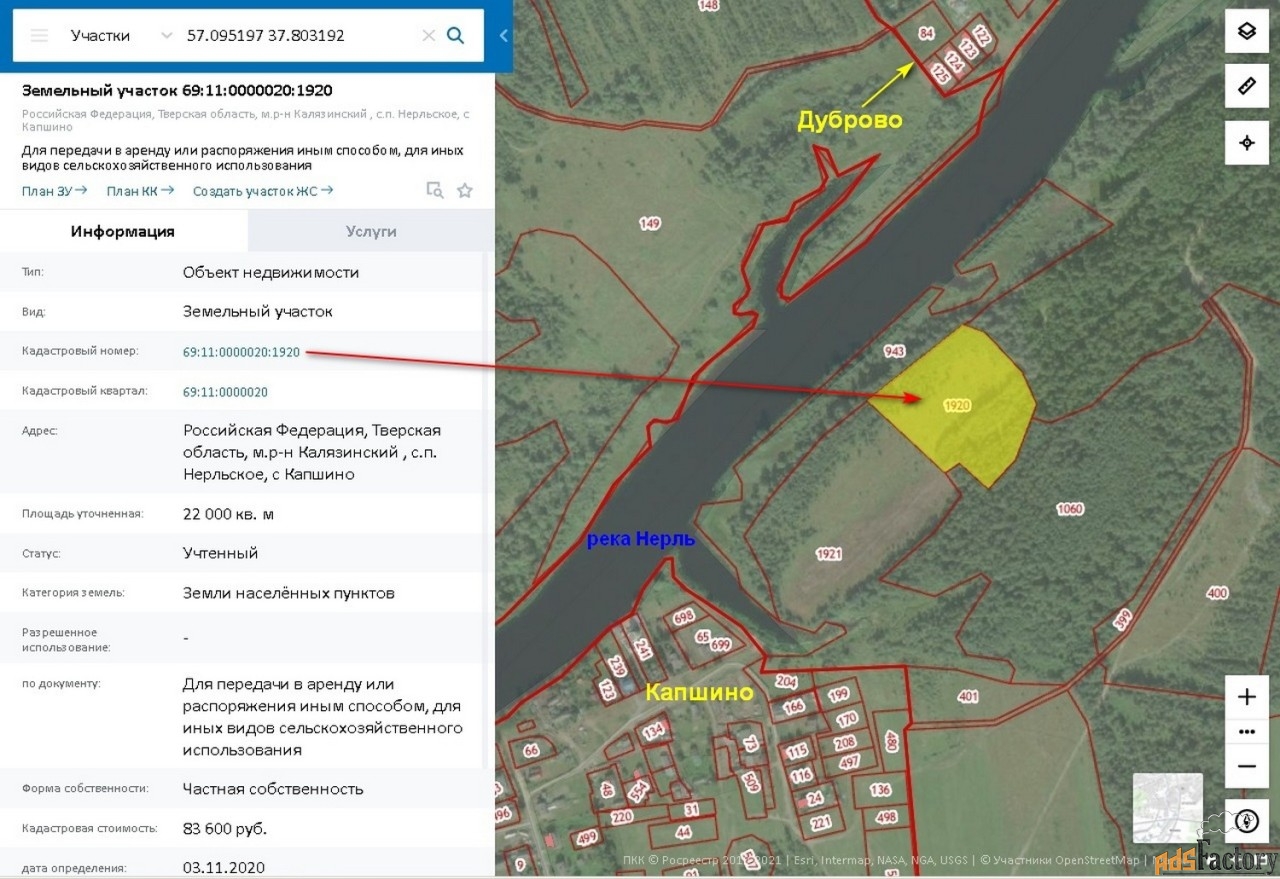
Task: Select parcel 1060 on the map
Action: pyautogui.click(x=1069, y=509)
